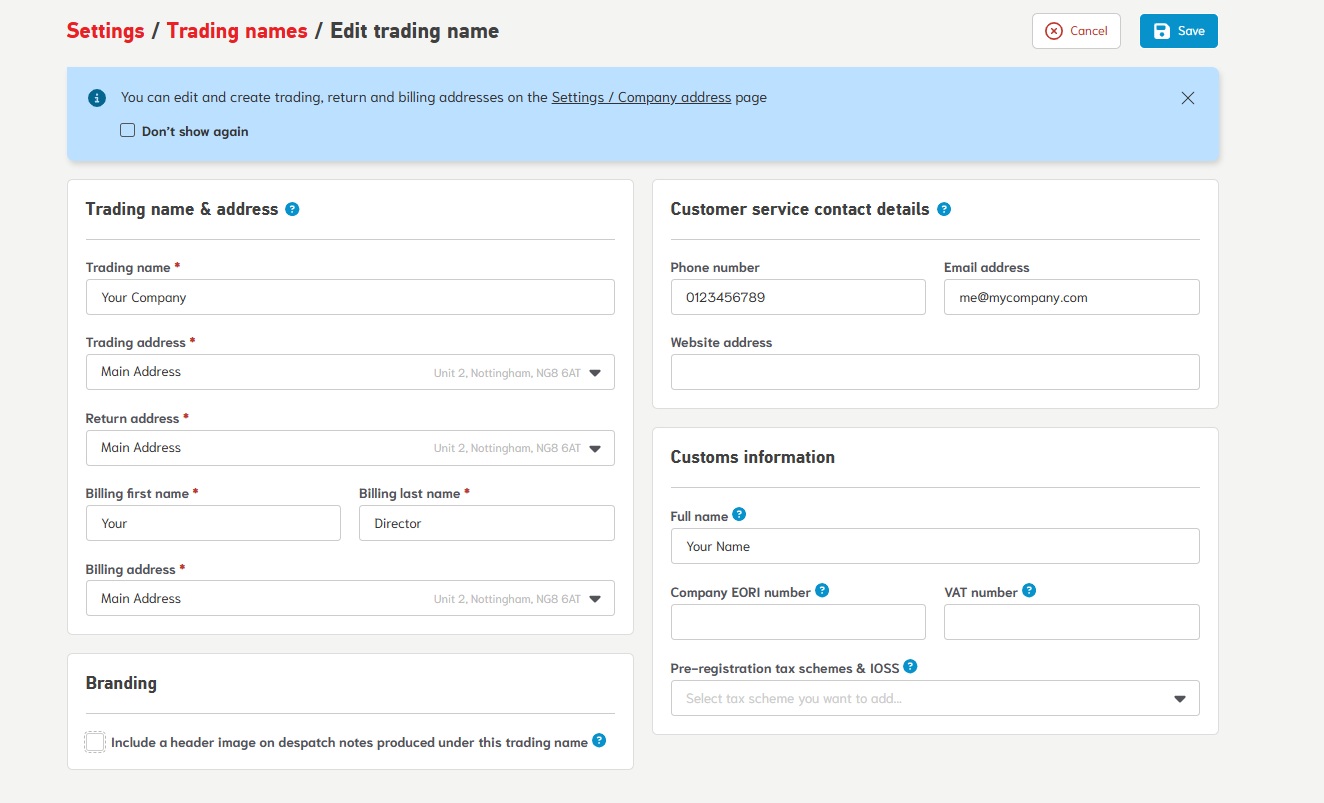Click into the Website address field
Viewport: 1324px width, 803px height.
point(934,372)
